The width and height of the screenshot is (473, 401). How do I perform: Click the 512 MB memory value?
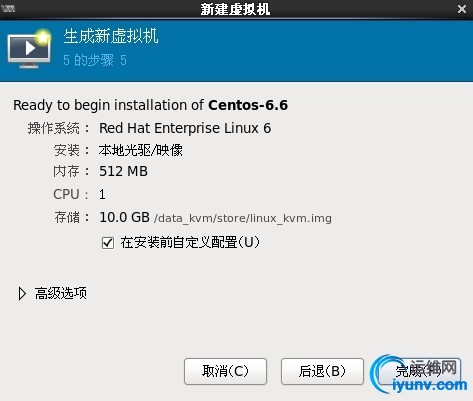point(123,172)
